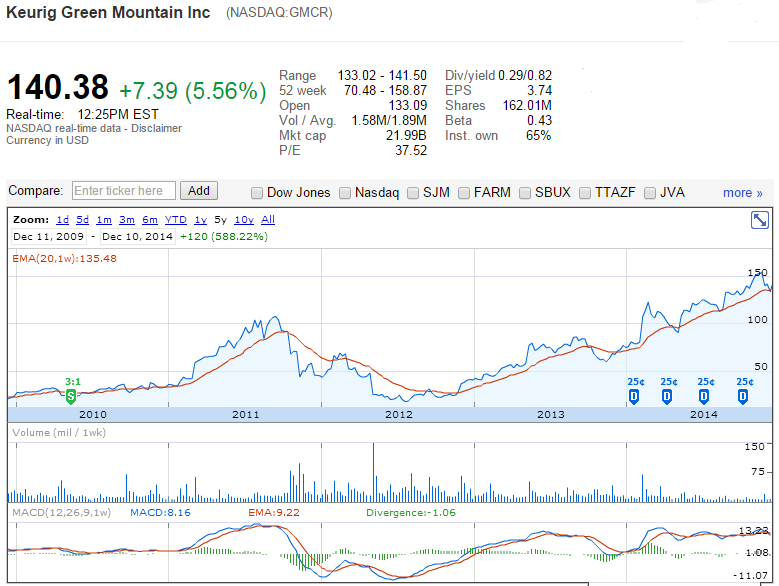The height and width of the screenshot is (586, 779).
Task: Switch chart zoom to 1m
Action: (104, 220)
